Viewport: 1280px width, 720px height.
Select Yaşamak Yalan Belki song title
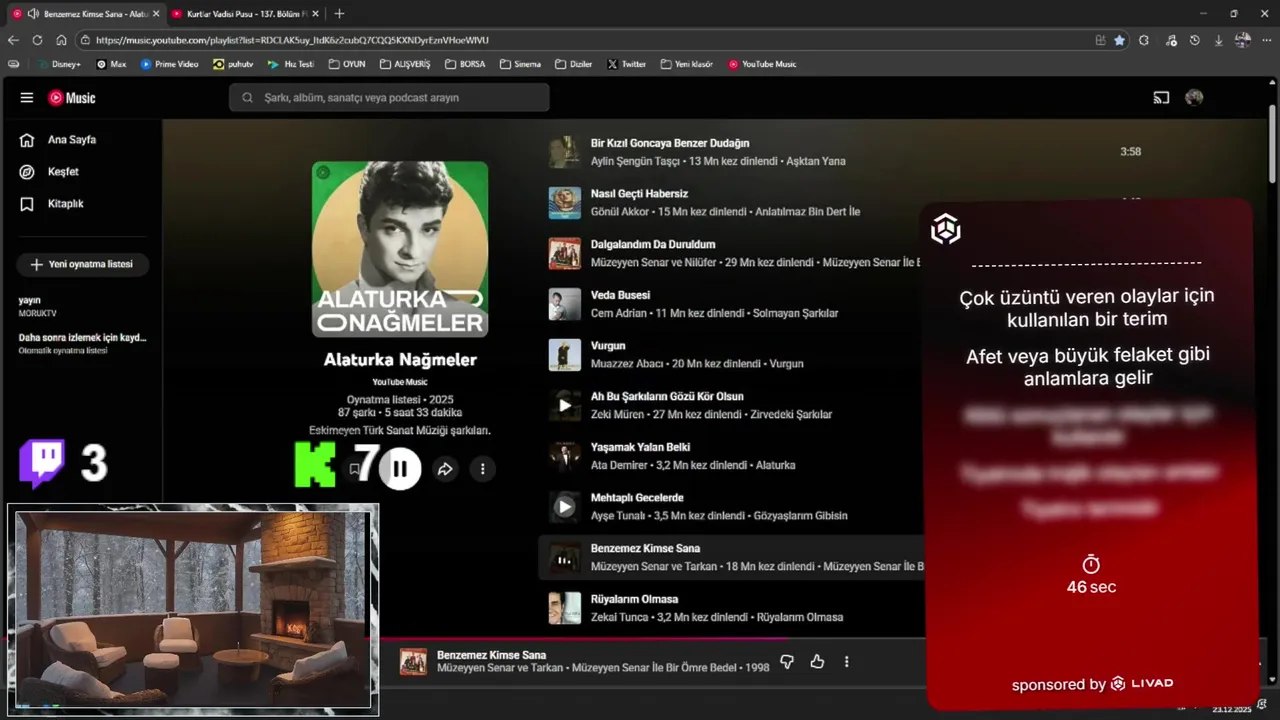pyautogui.click(x=640, y=447)
